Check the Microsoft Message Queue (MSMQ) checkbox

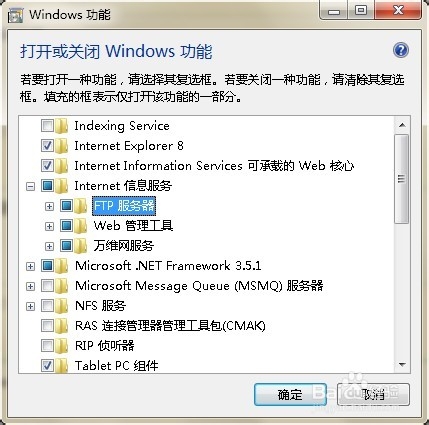pyautogui.click(x=47, y=286)
